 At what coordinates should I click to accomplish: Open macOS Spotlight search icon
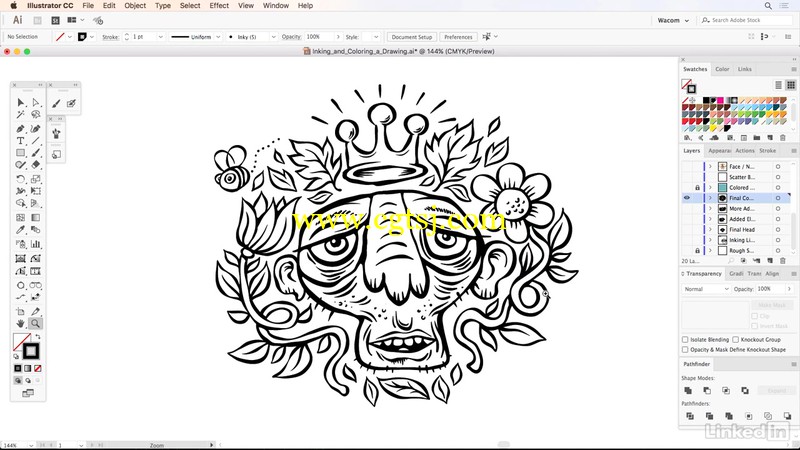(768, 6)
